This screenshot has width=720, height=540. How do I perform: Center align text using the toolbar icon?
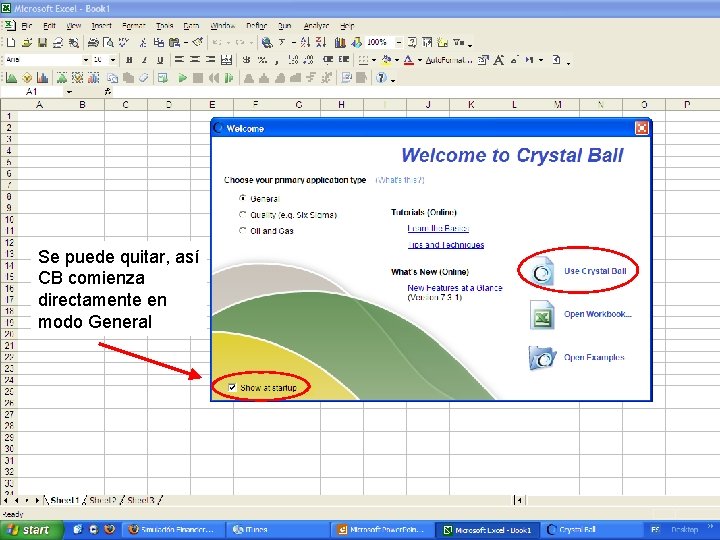pos(195,60)
